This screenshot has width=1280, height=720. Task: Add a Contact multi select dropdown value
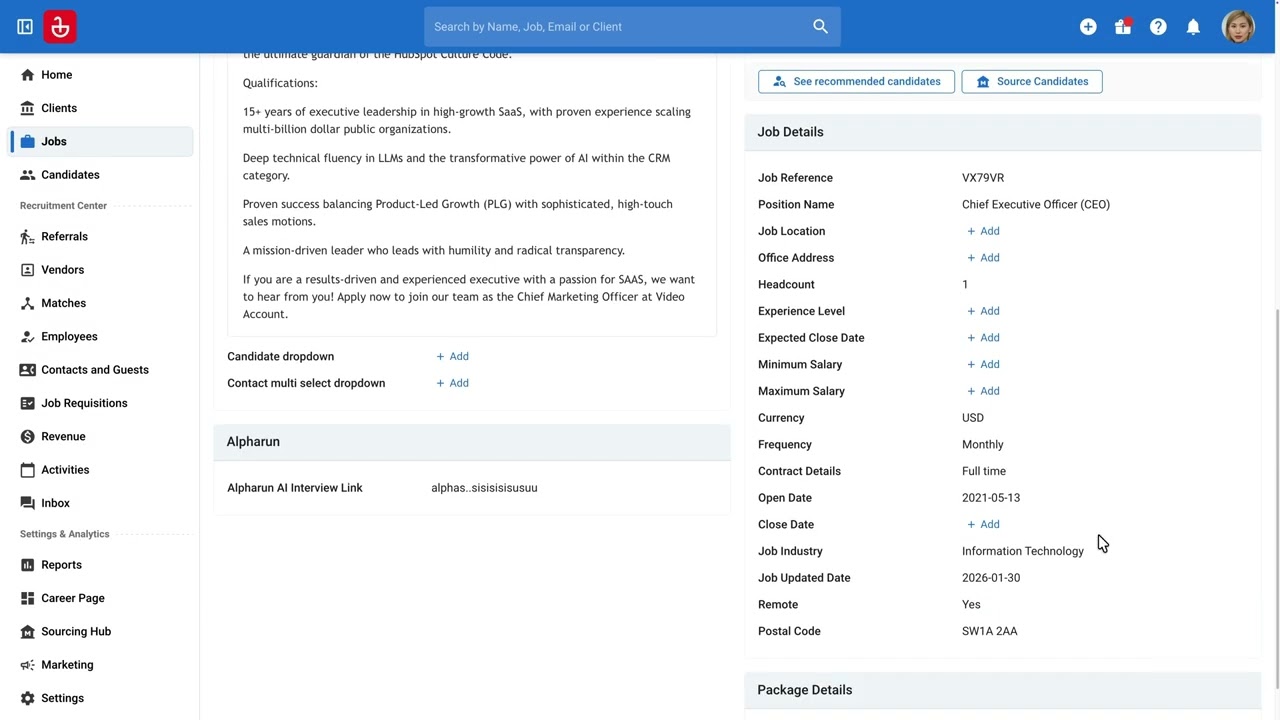click(452, 383)
